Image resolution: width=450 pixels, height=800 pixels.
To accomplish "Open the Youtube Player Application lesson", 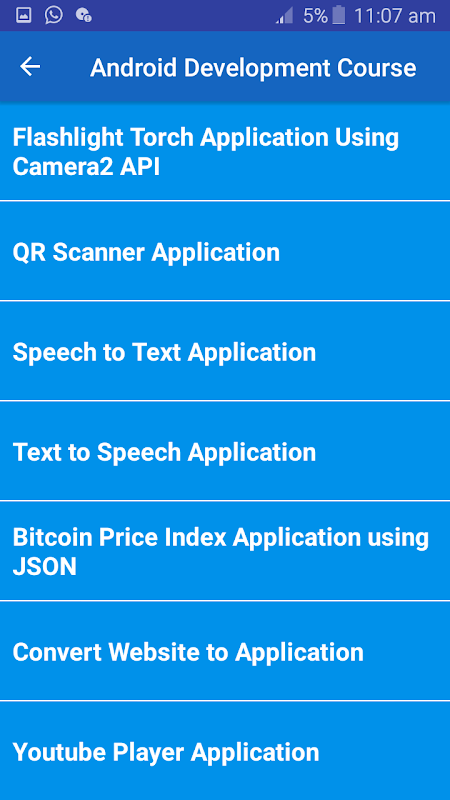I will click(225, 751).
